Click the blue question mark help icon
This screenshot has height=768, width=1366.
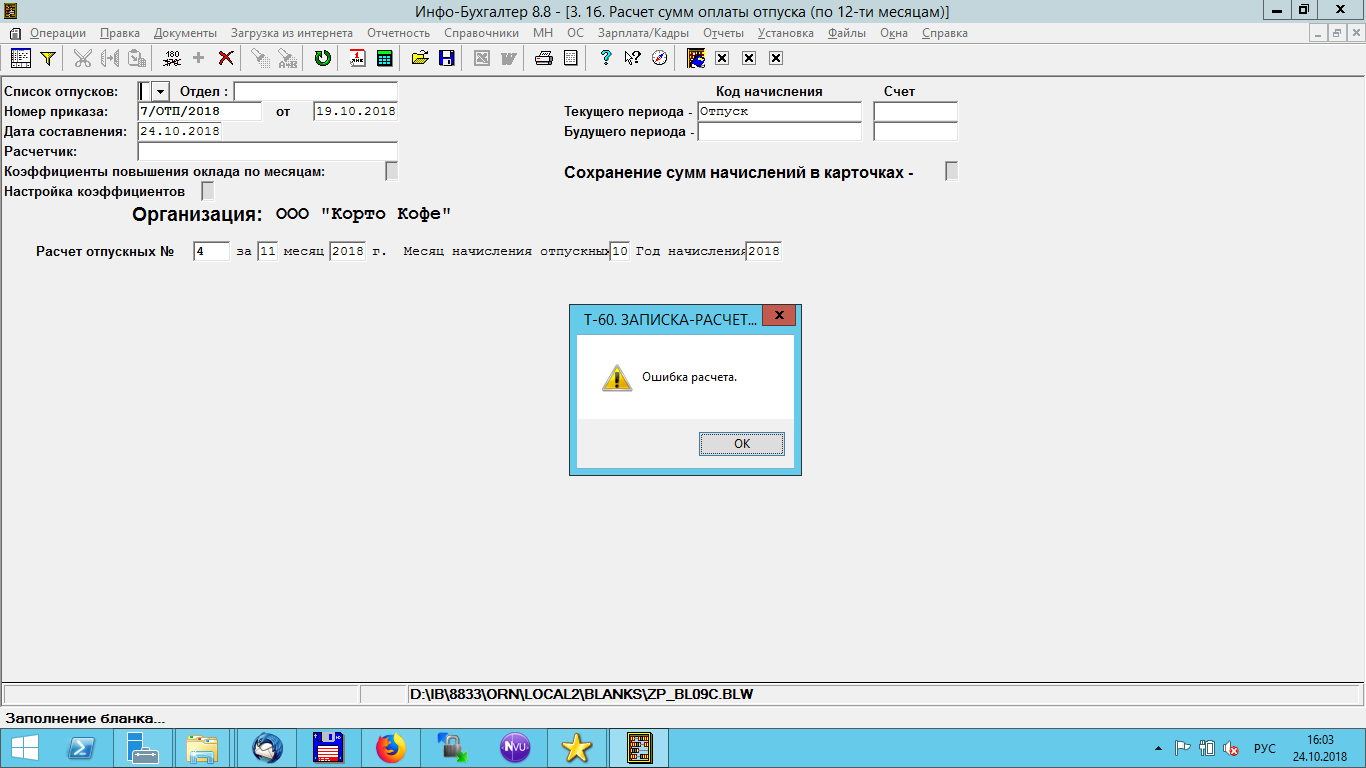click(x=605, y=58)
